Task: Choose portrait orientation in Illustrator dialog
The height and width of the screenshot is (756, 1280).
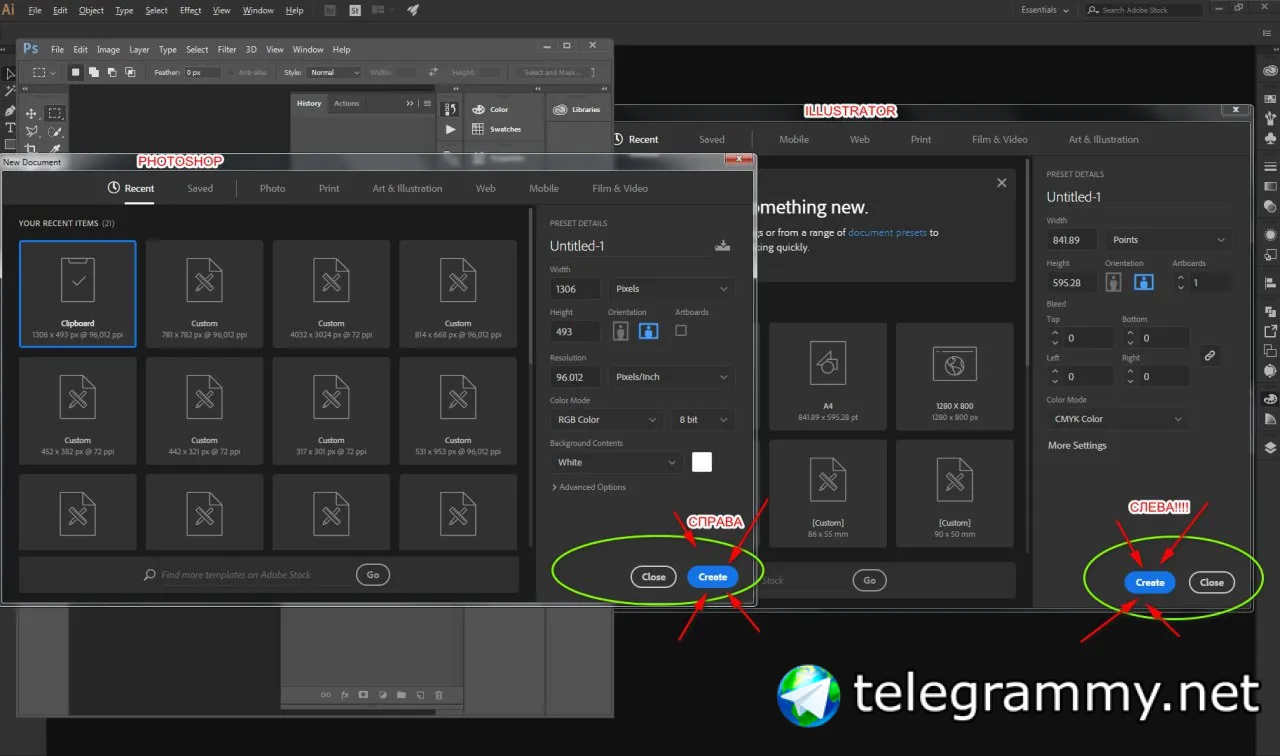Action: (1114, 282)
